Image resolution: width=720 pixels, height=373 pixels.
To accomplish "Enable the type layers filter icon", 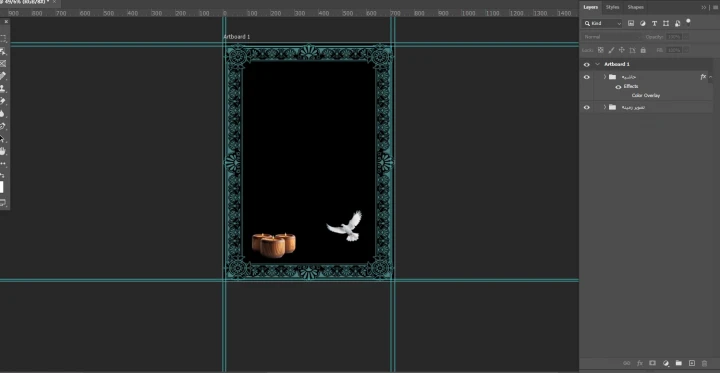I will [654, 23].
